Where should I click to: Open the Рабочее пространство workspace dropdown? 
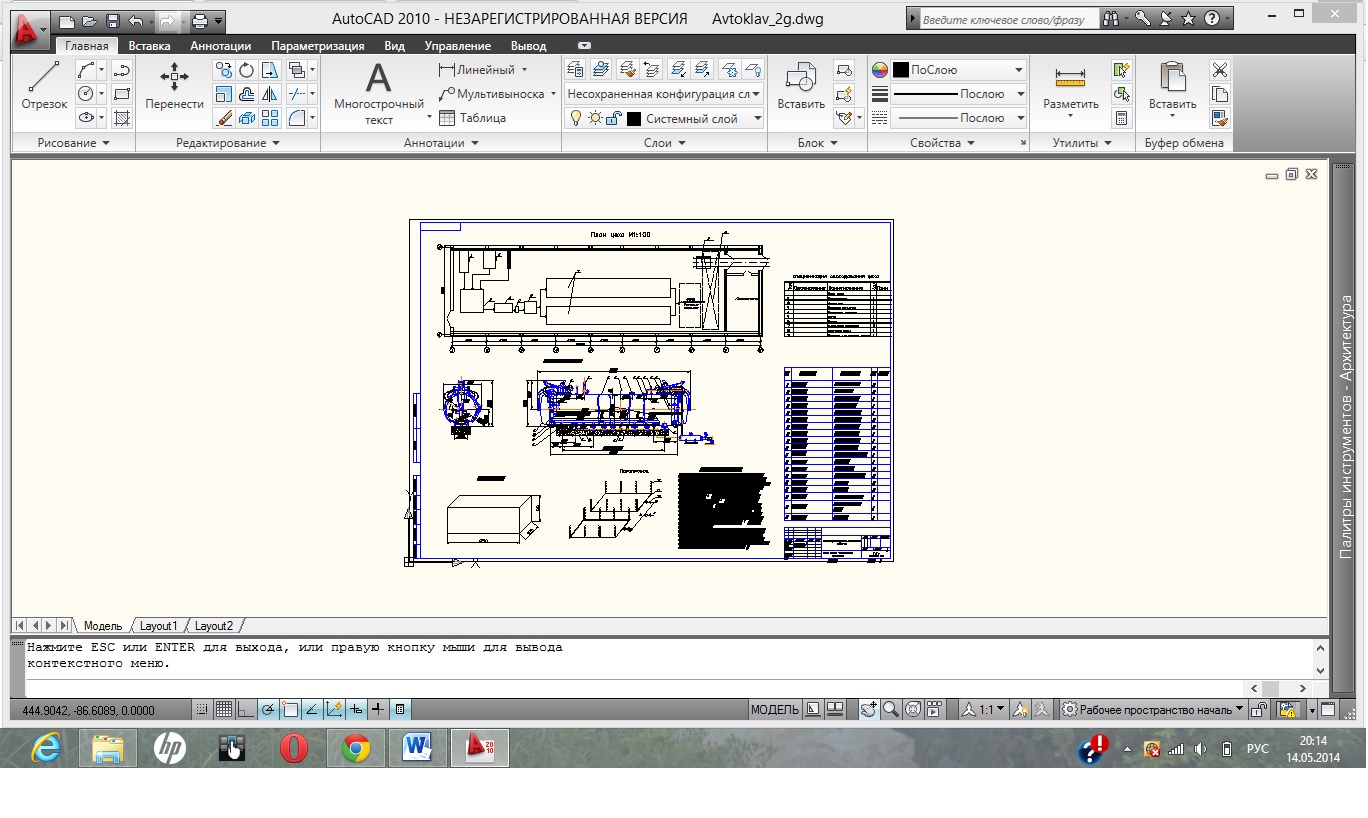1154,710
